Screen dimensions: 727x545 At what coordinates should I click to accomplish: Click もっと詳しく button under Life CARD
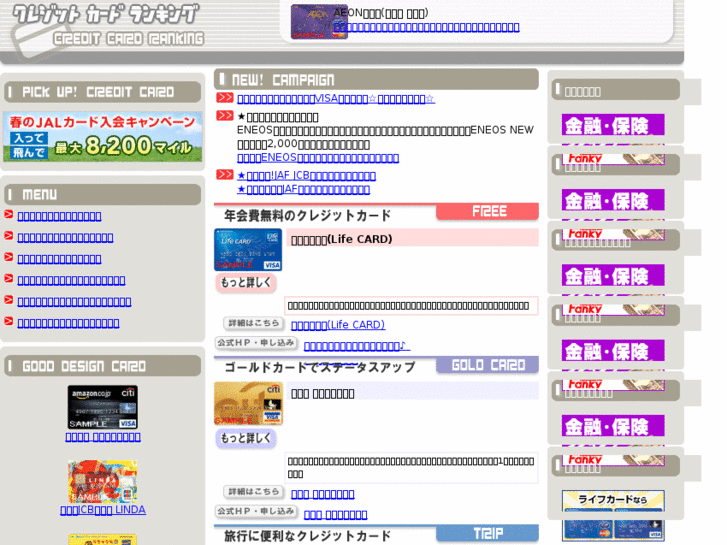point(246,282)
